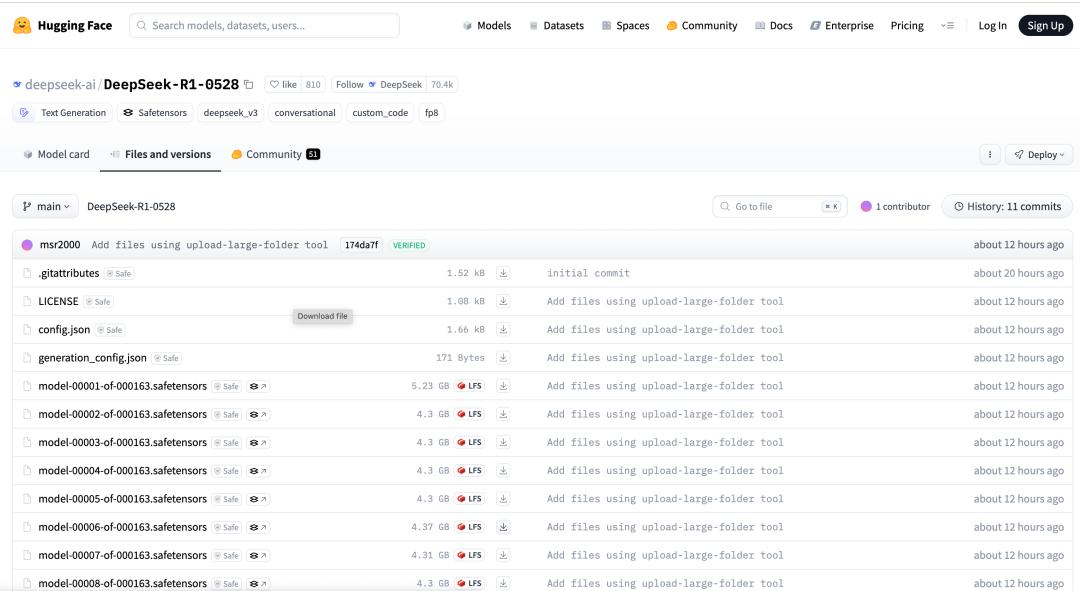Open commit 174da7f
The image size is (1080, 591).
pos(362,245)
